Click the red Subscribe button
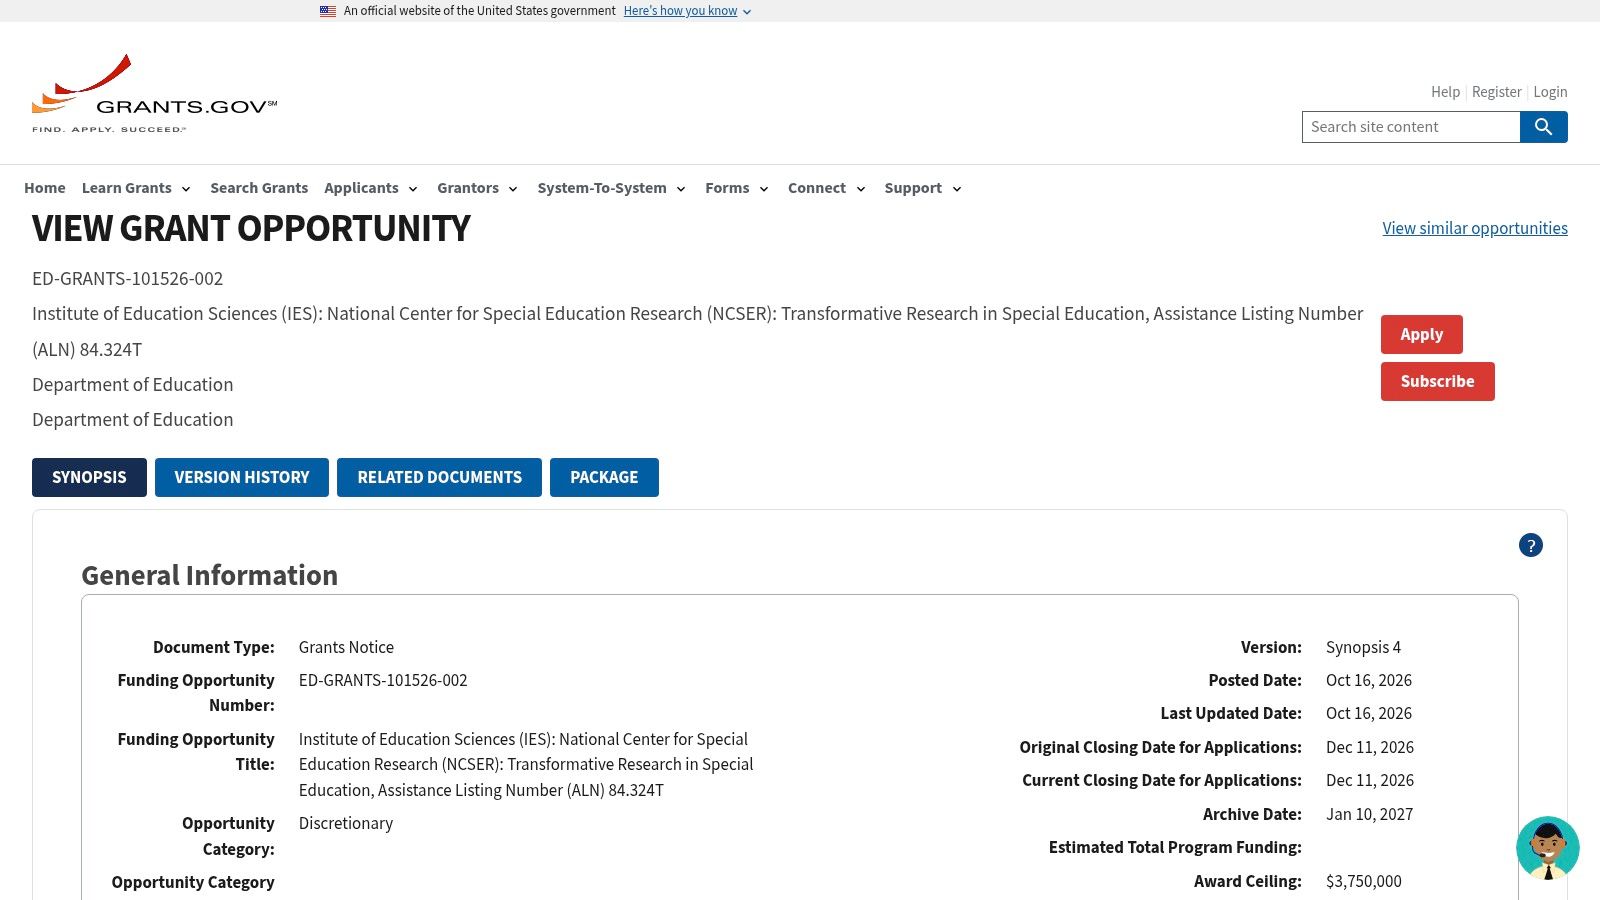The width and height of the screenshot is (1600, 900). pyautogui.click(x=1437, y=381)
